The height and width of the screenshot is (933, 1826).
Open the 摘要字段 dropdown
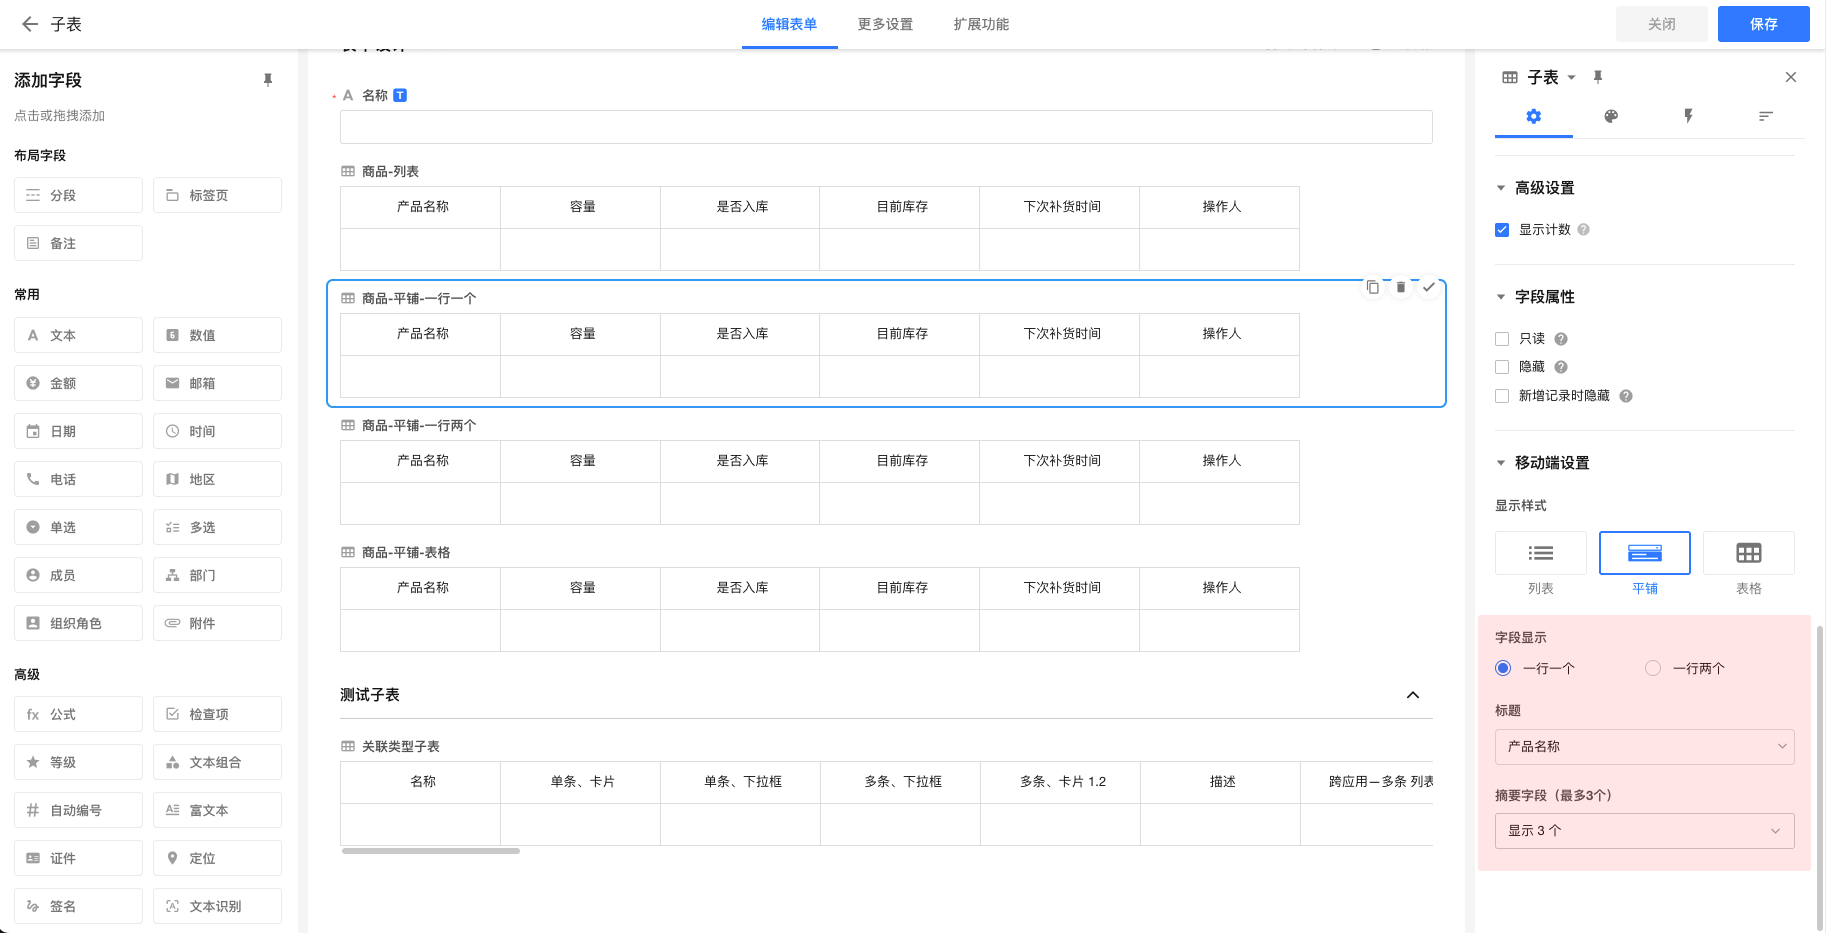tap(1644, 831)
